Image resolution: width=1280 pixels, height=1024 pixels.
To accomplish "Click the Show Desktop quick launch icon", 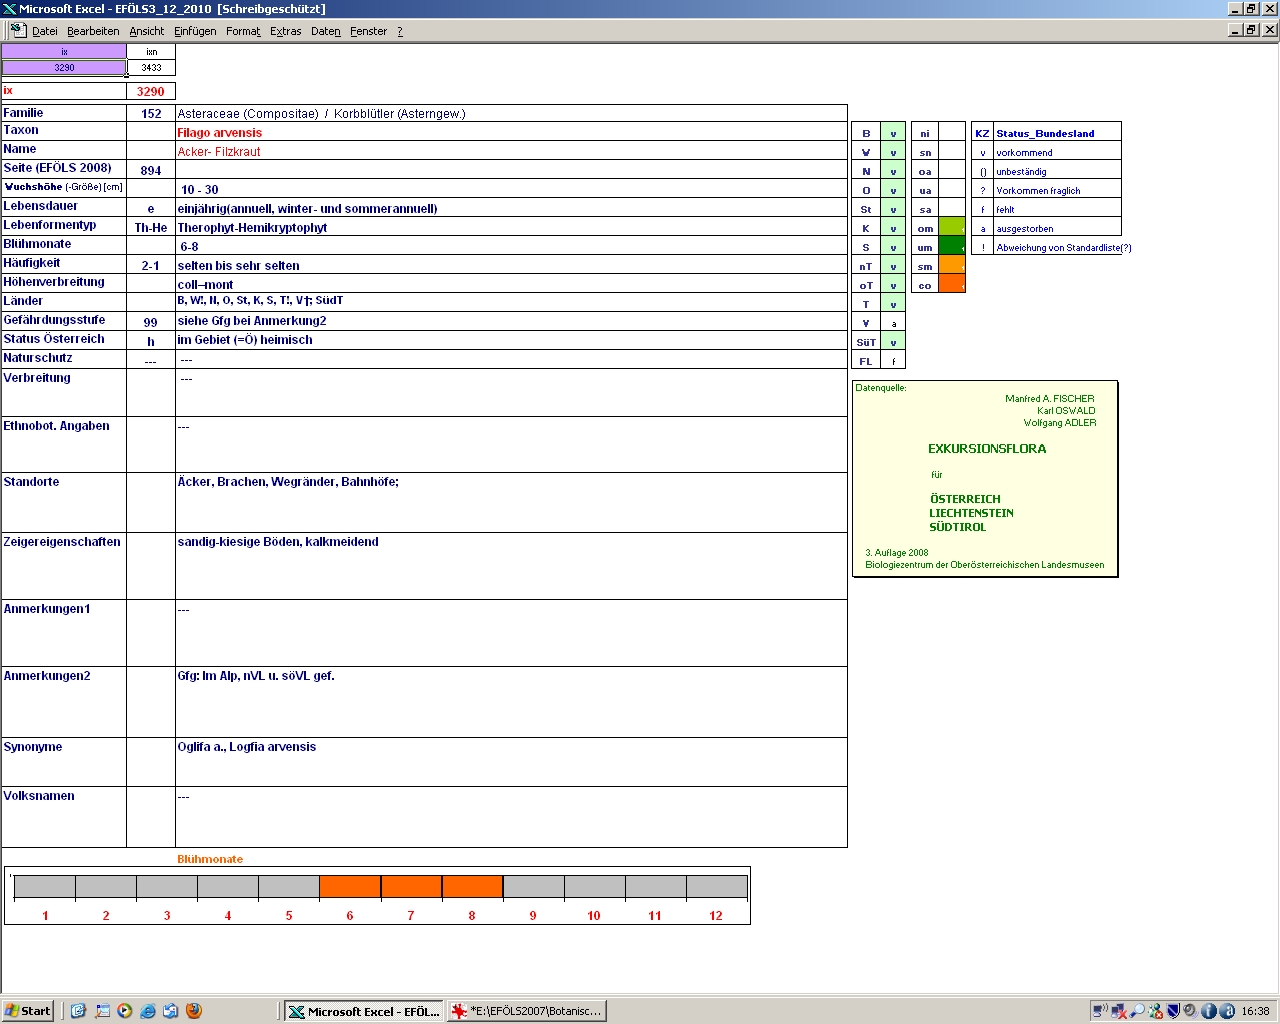I will click(x=102, y=1011).
